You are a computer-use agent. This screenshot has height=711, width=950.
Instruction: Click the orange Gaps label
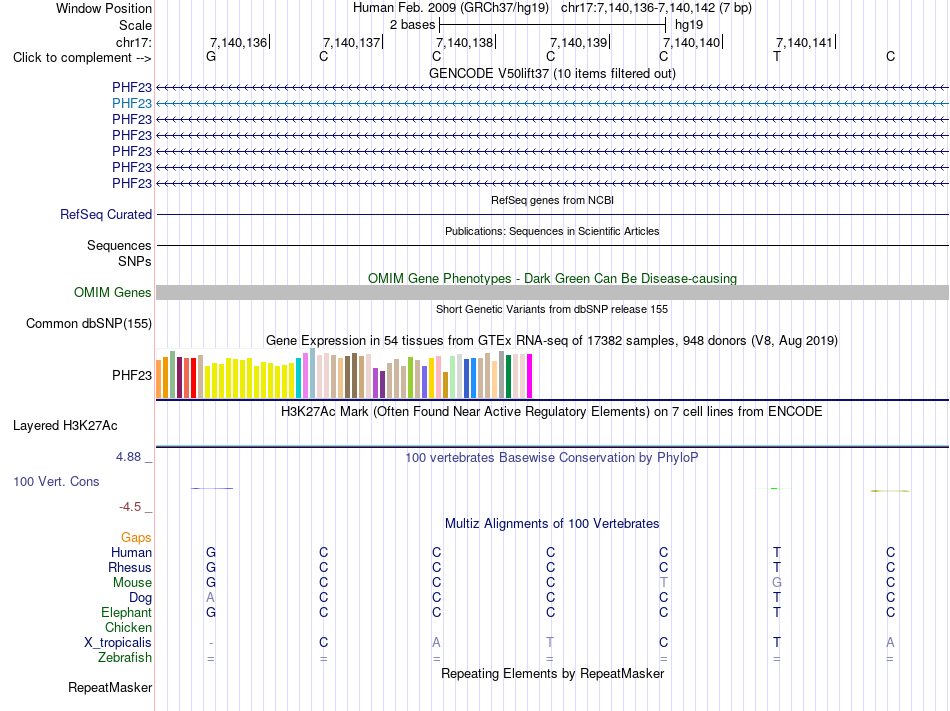(x=136, y=538)
